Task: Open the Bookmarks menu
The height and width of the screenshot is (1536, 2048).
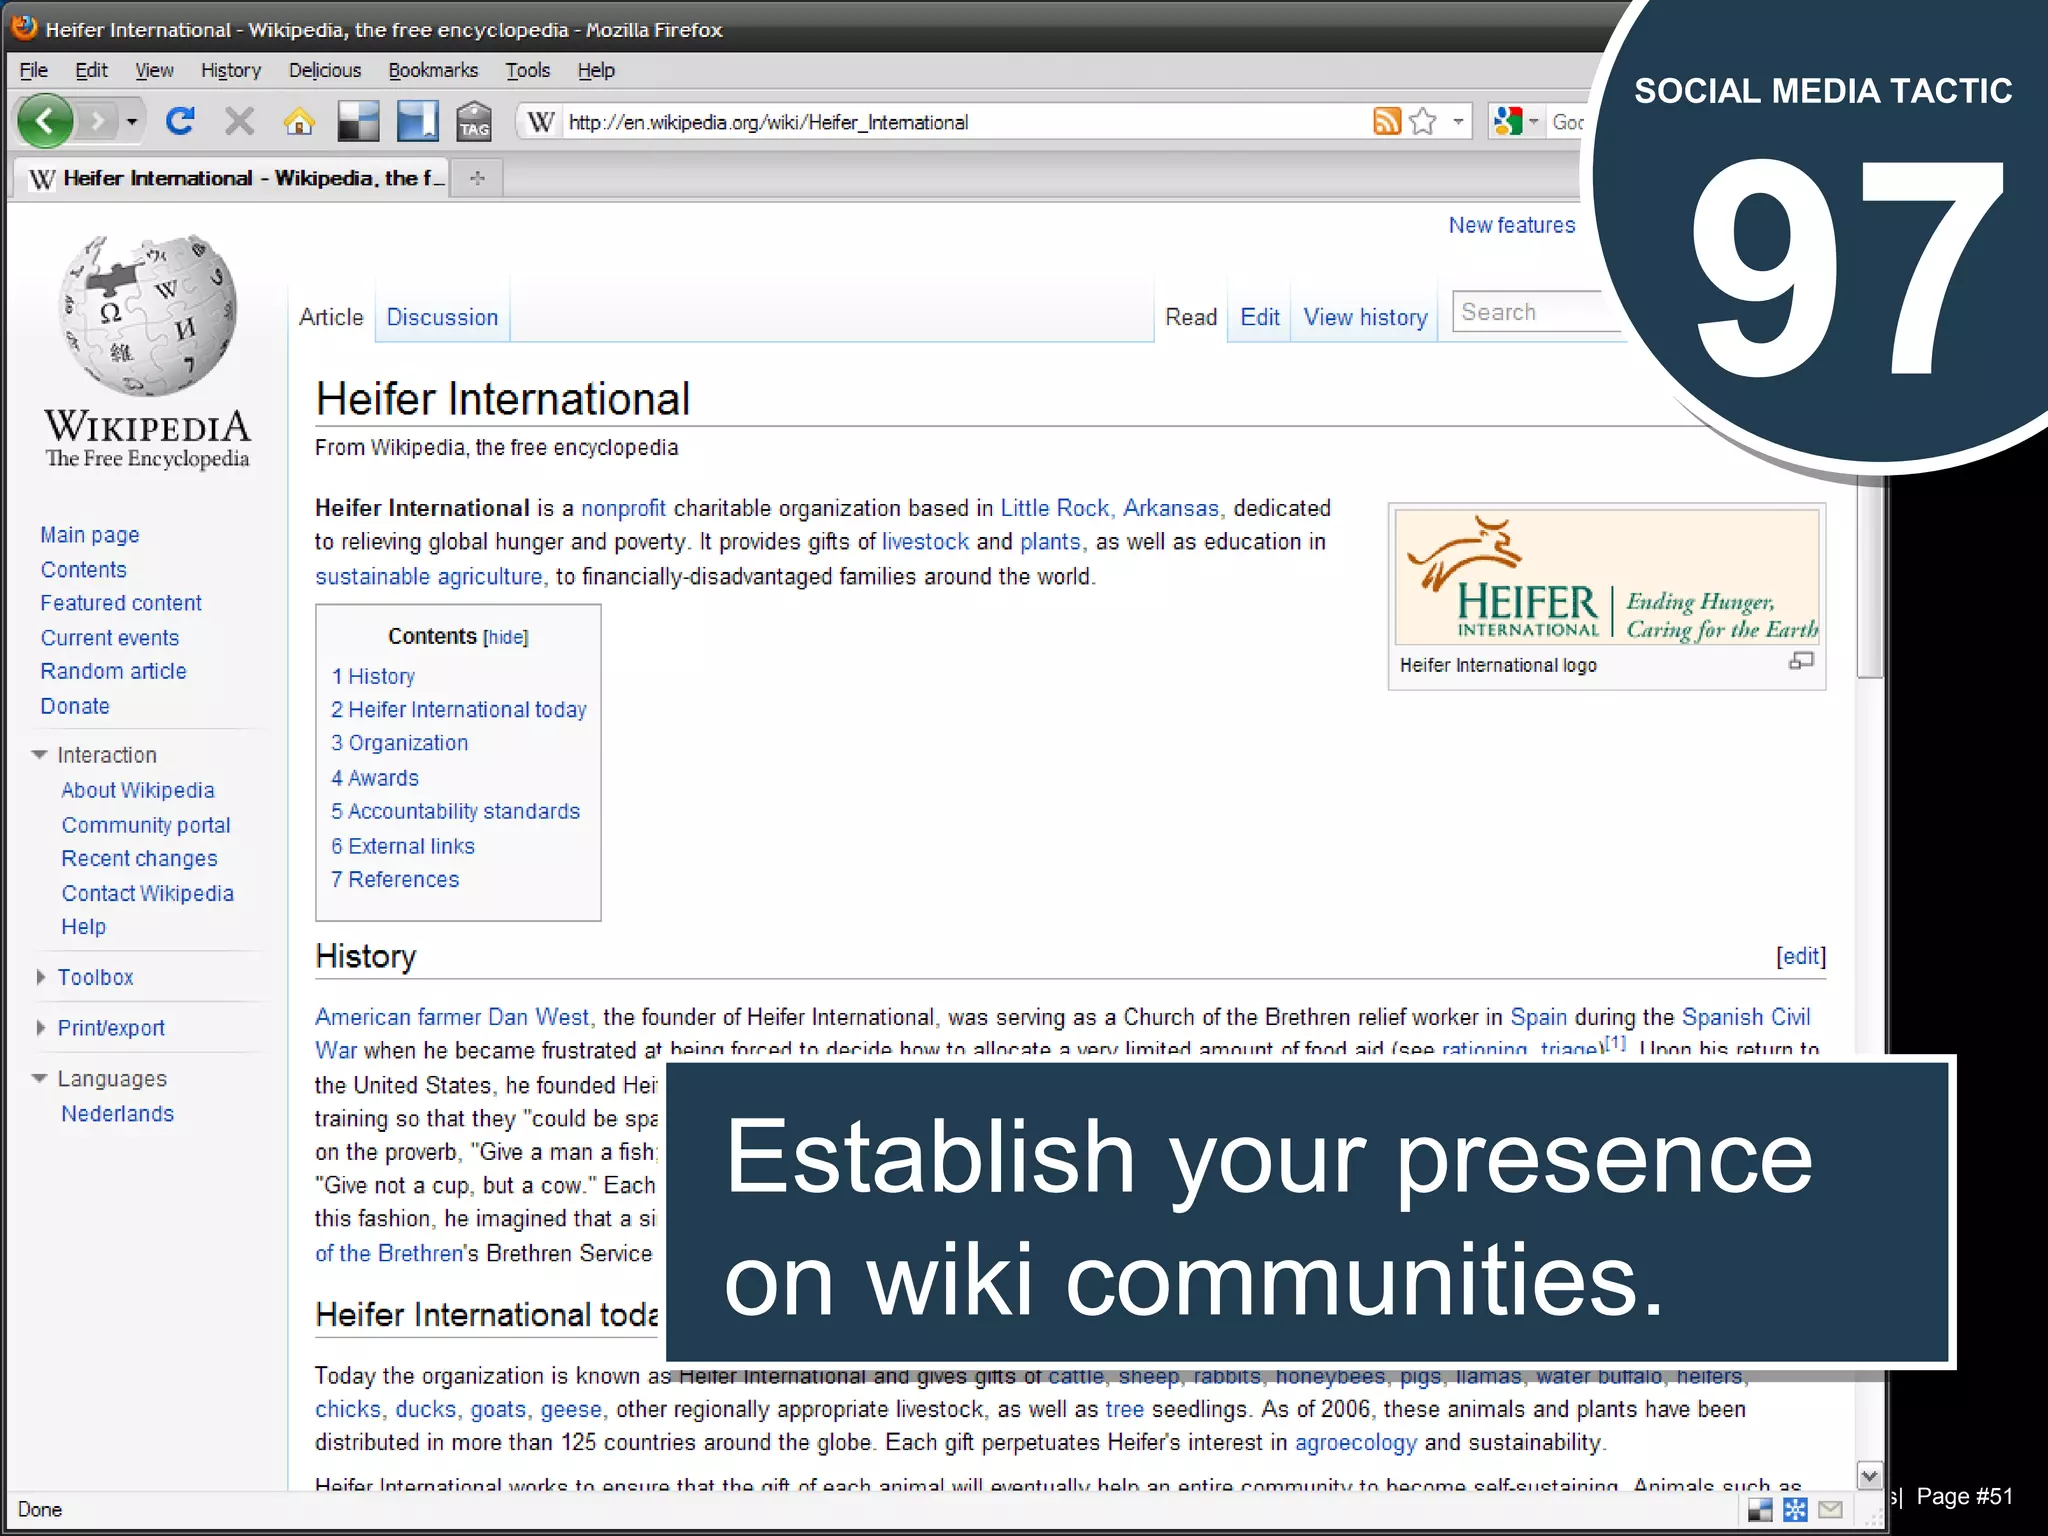Action: coord(433,70)
